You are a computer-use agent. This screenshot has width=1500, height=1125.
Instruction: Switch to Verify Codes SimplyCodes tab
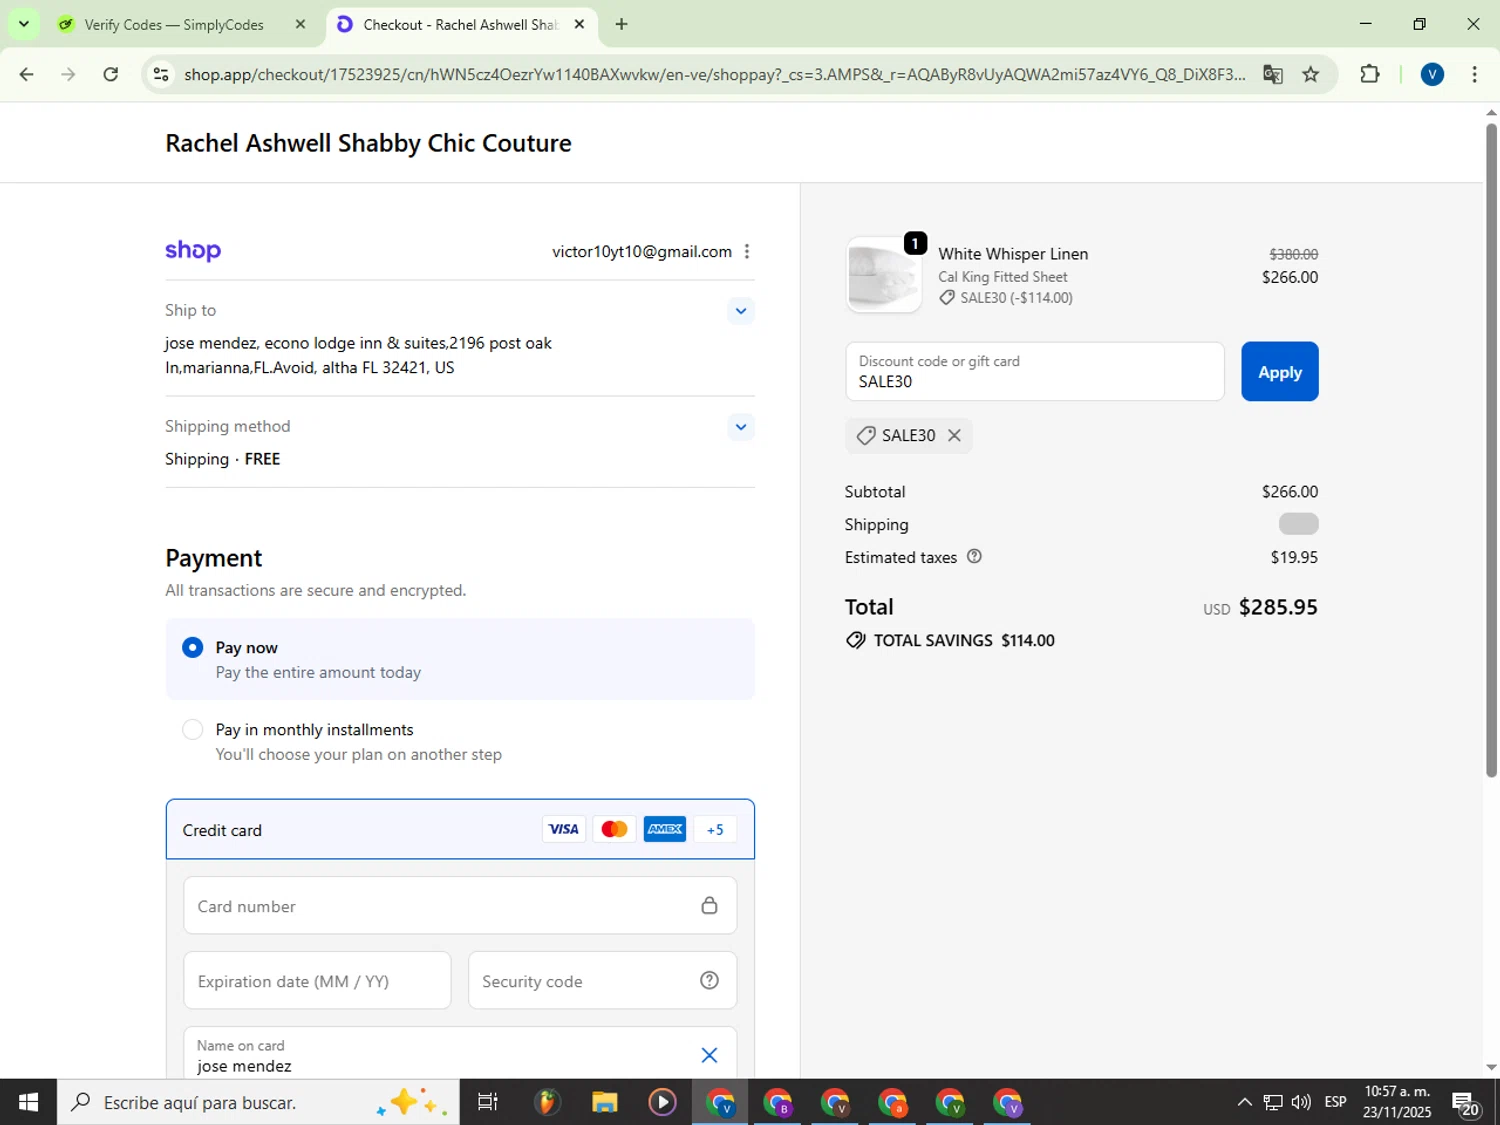click(173, 25)
